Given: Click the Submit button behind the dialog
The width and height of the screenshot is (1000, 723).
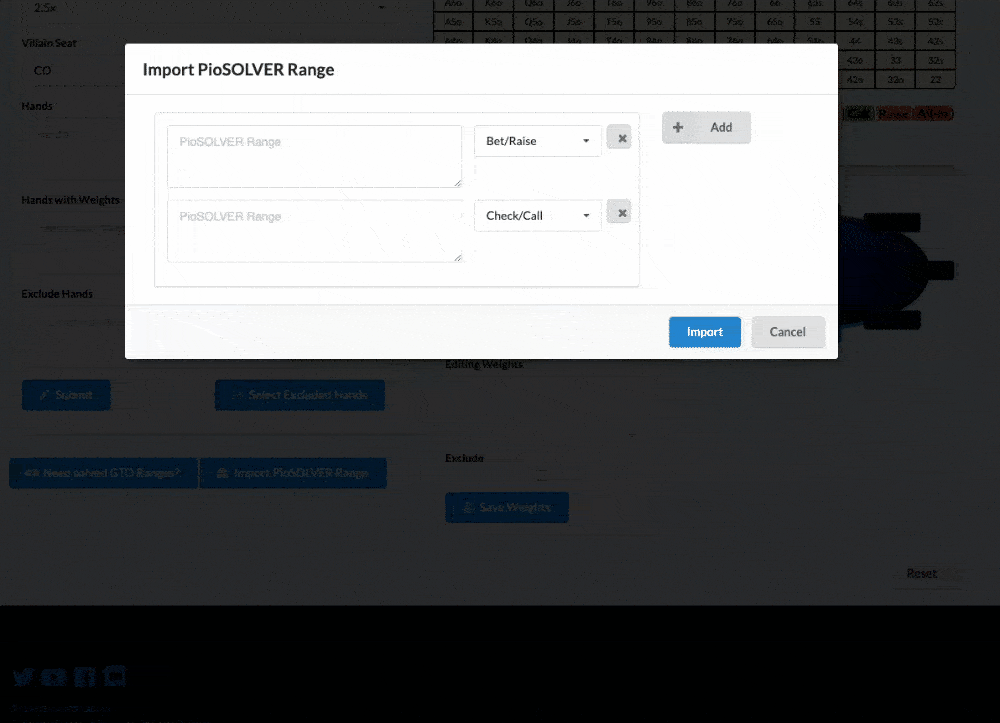Looking at the screenshot, I should click(66, 395).
